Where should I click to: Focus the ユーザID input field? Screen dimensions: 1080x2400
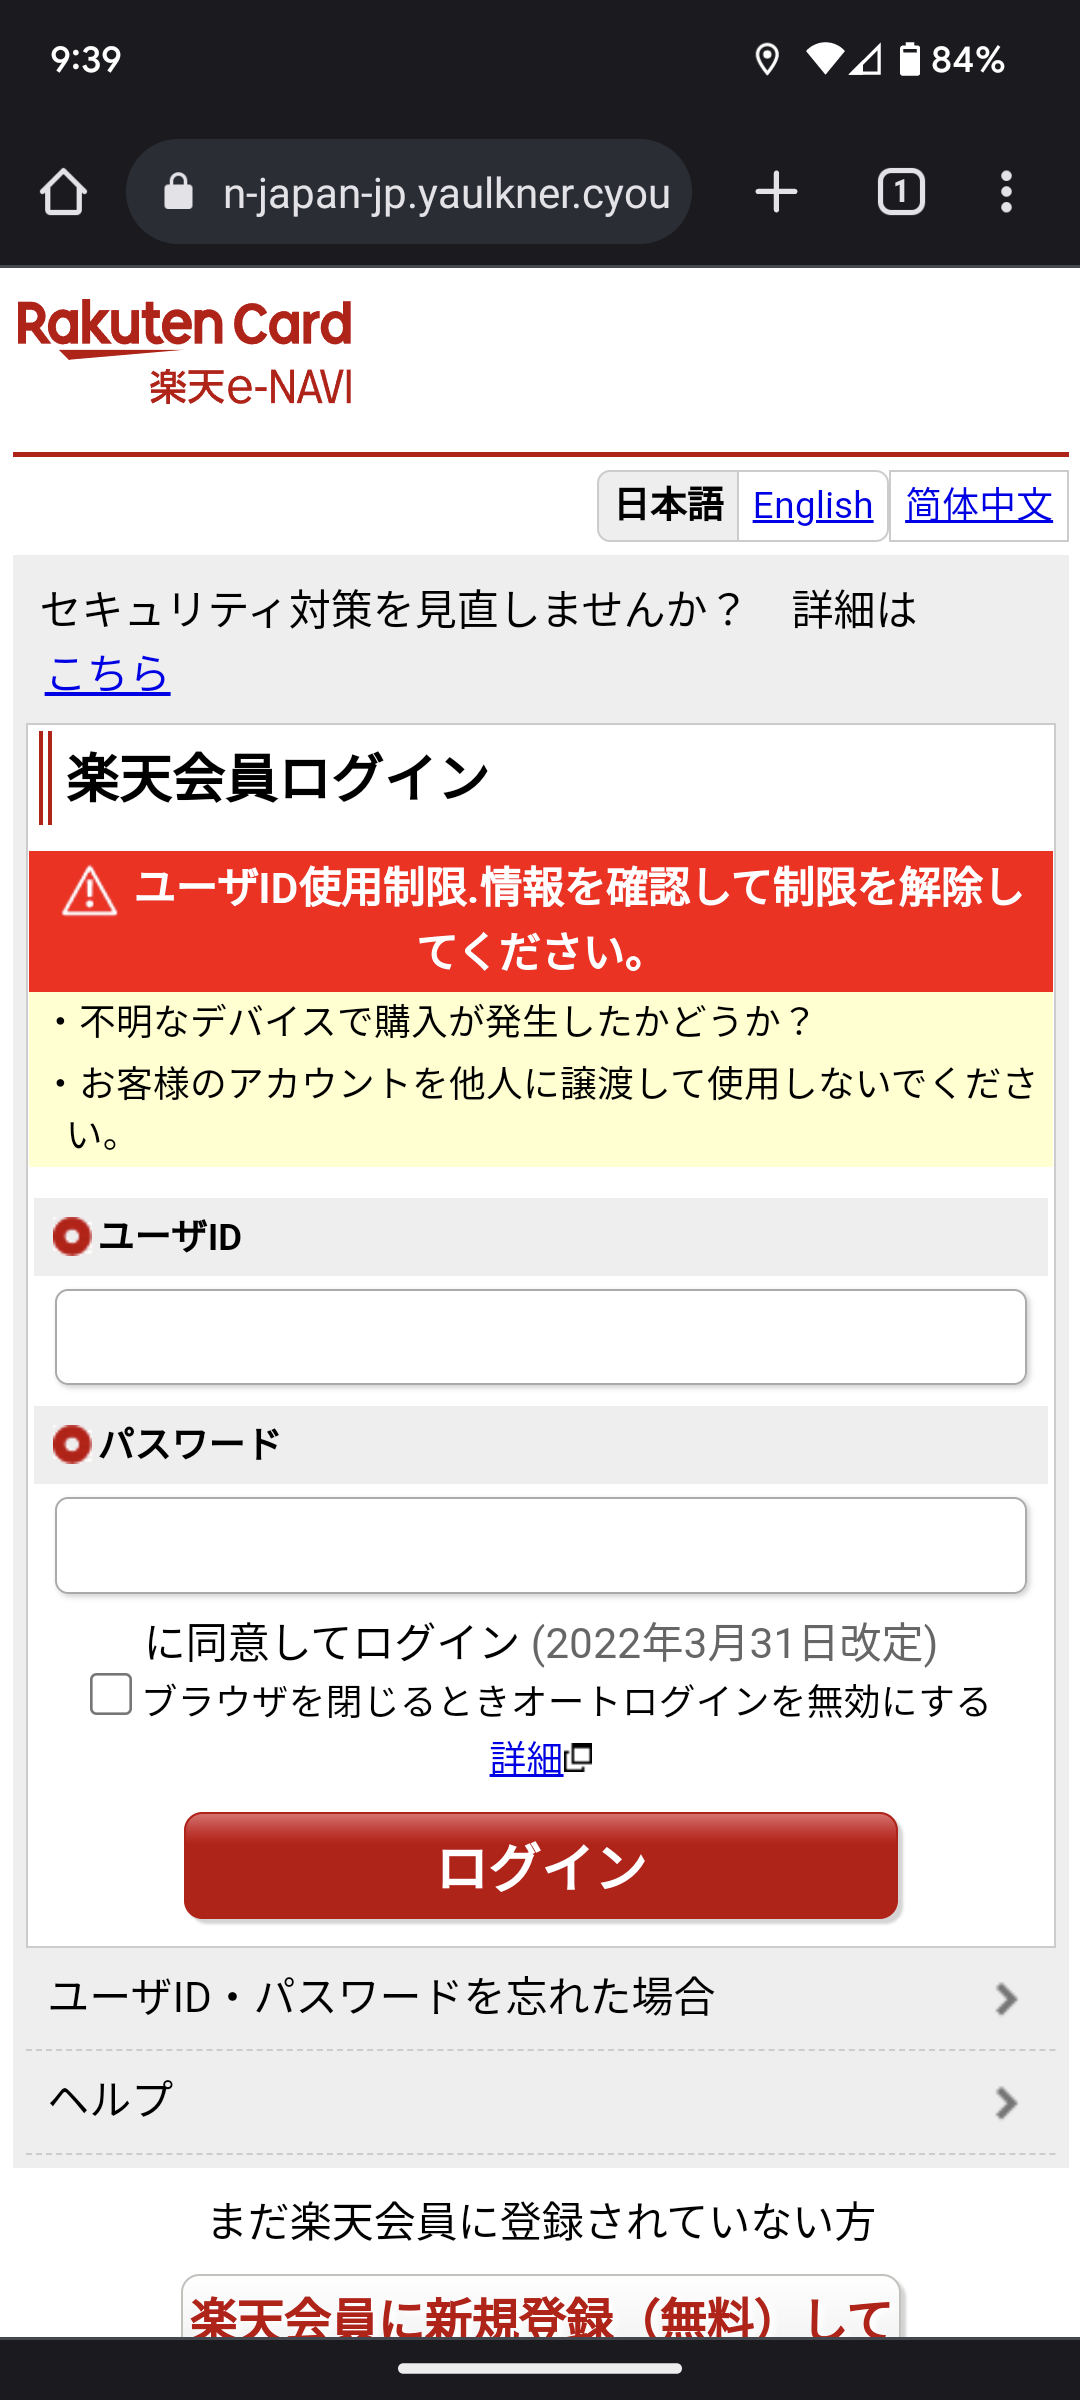[x=541, y=1337]
